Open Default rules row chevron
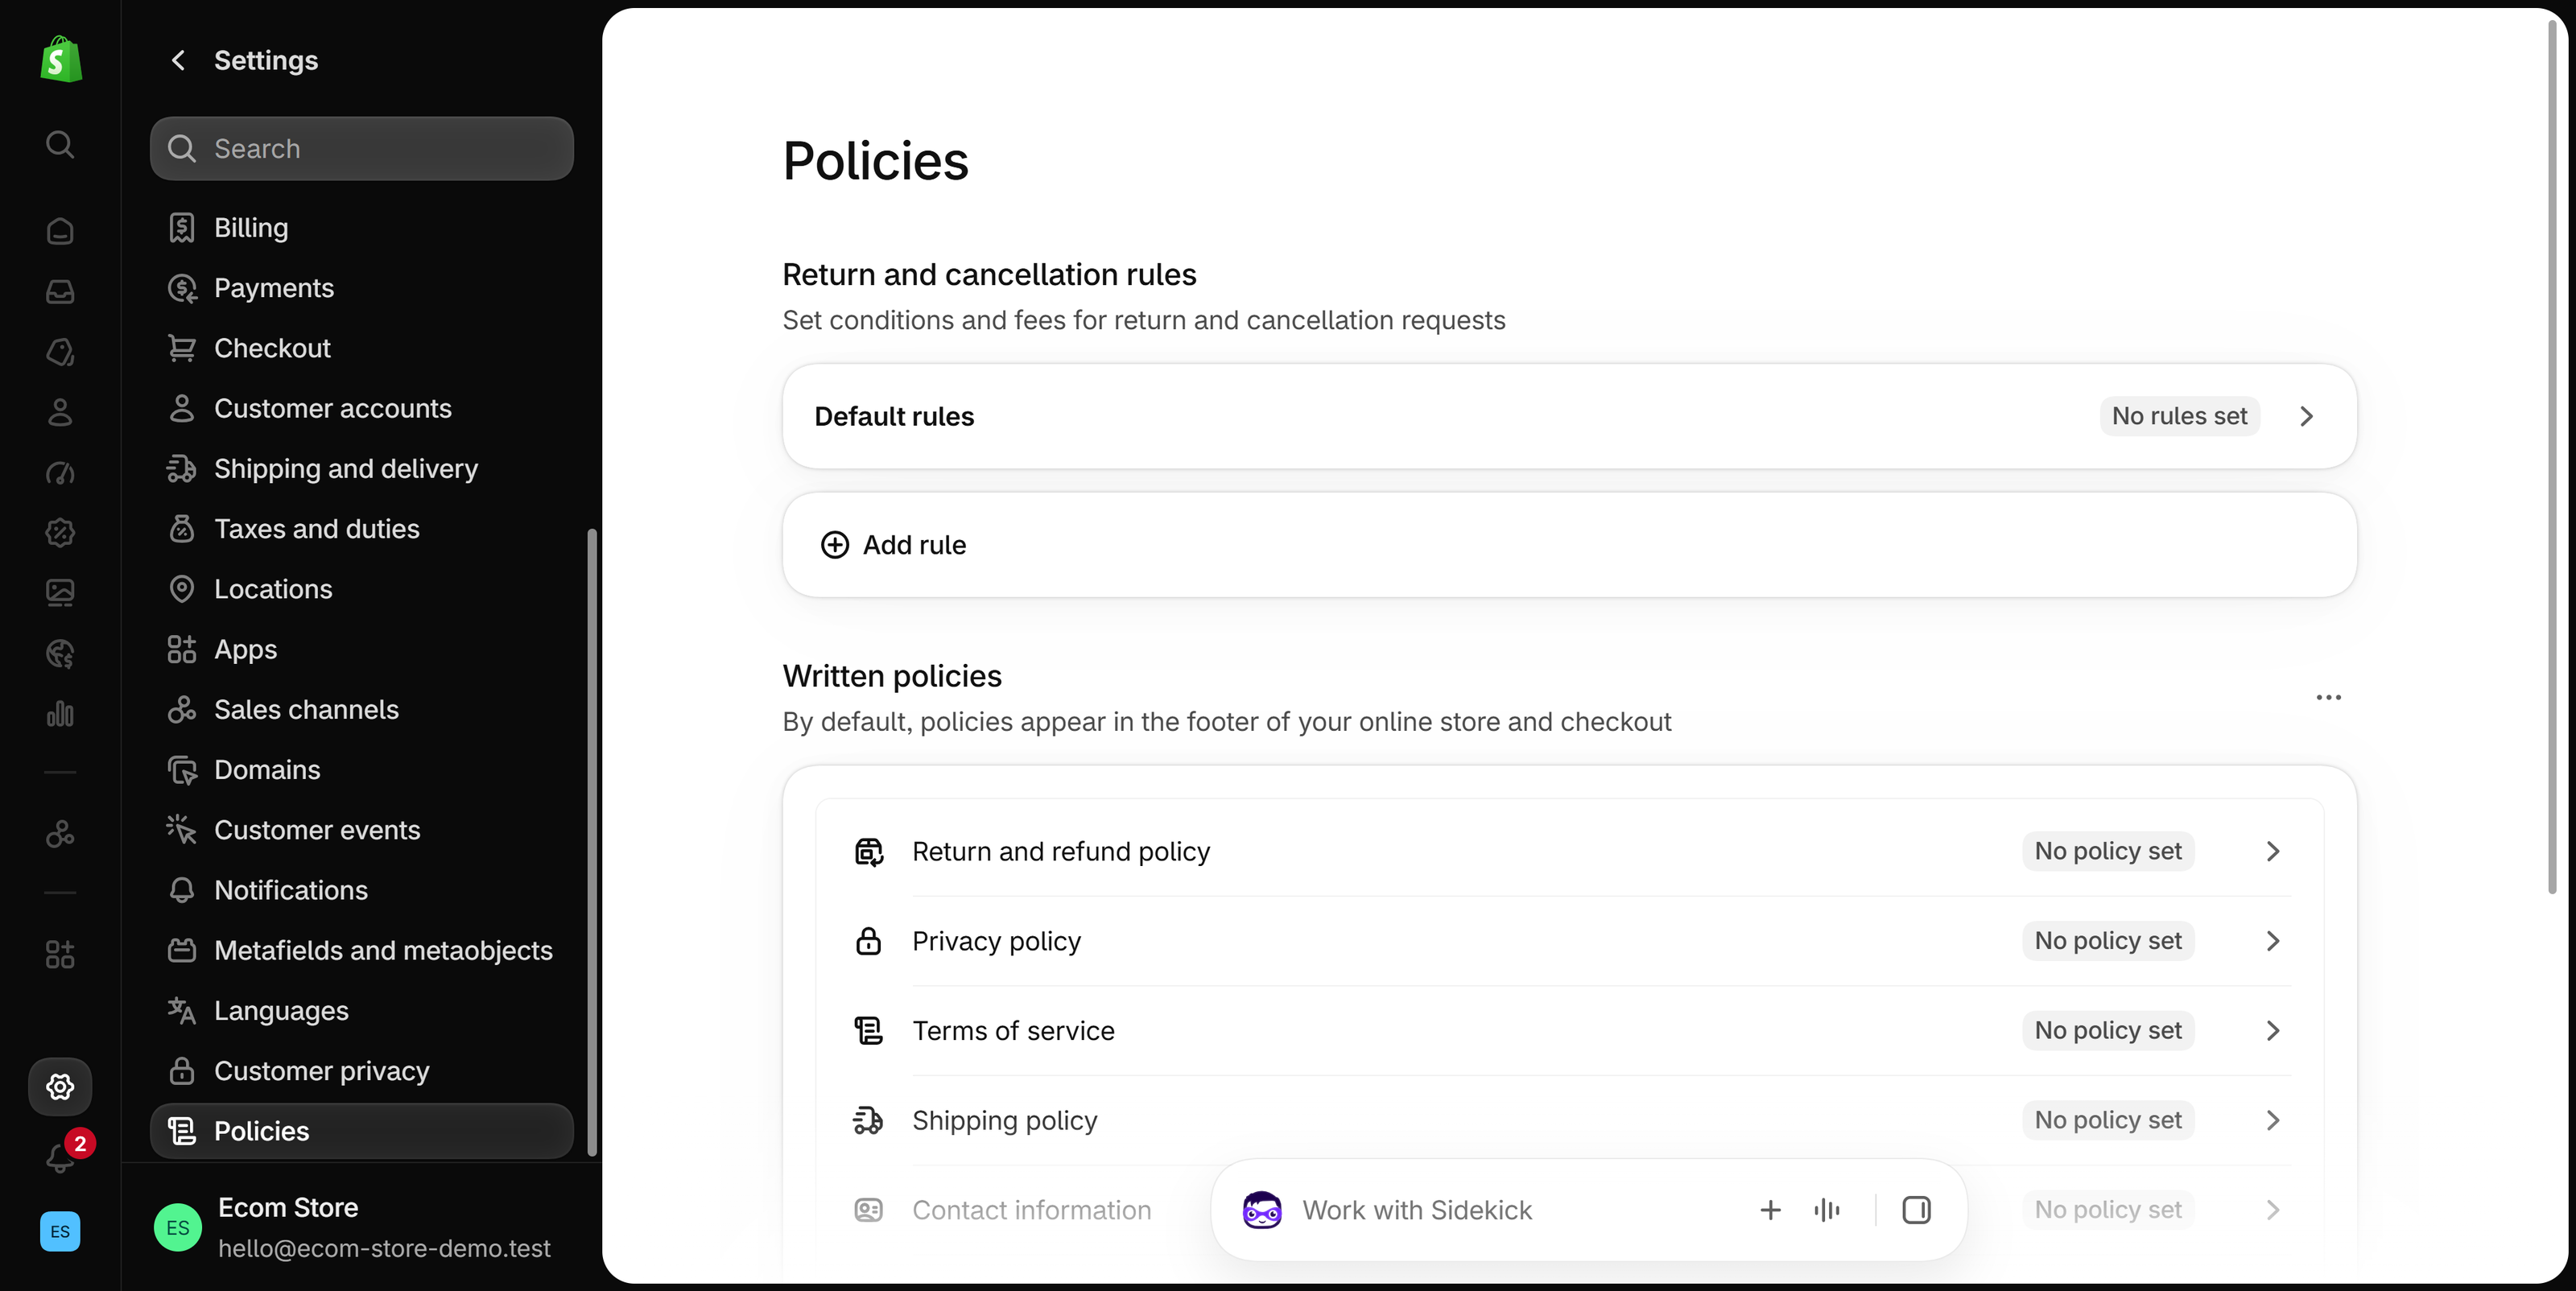This screenshot has height=1291, width=2576. click(2307, 416)
